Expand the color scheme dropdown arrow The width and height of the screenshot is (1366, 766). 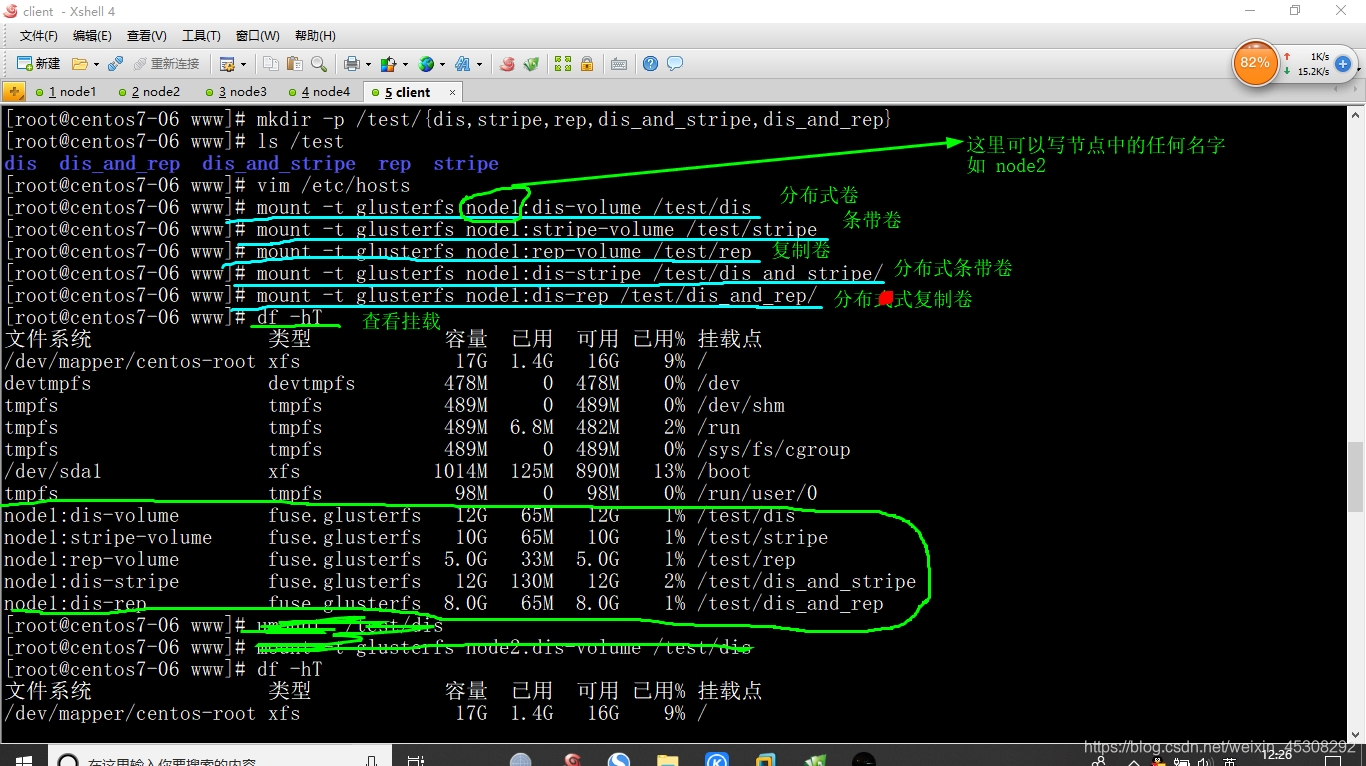click(404, 64)
